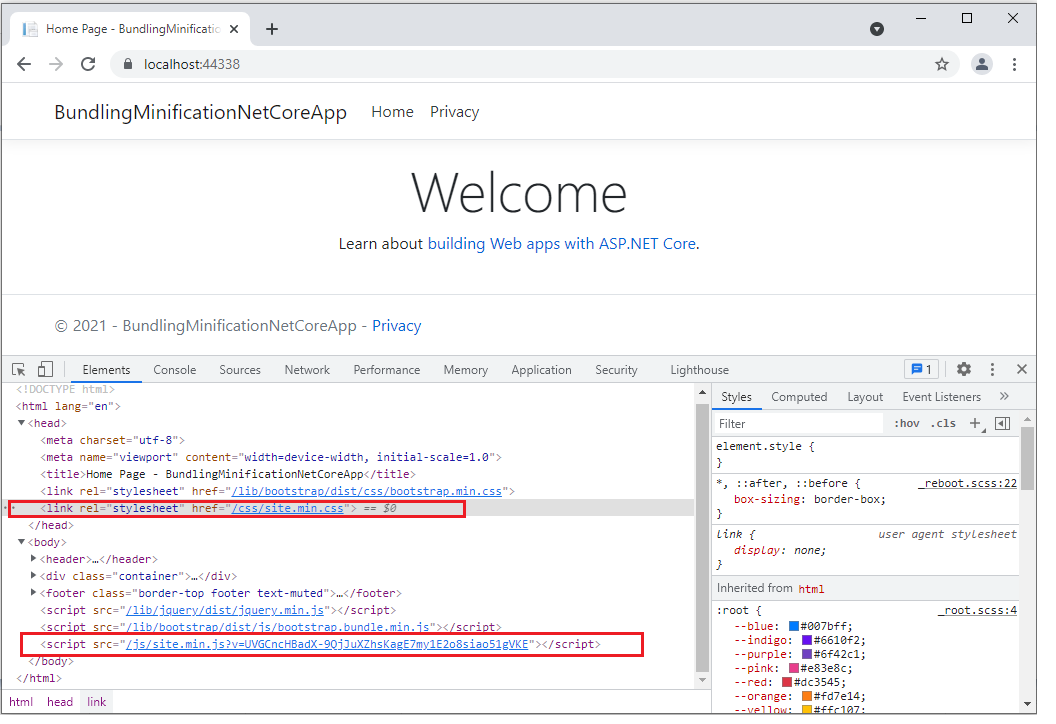Click the BundlingMinificationNetCoreApp brand link
Image resolution: width=1056 pixels, height=724 pixels.
[x=201, y=112]
